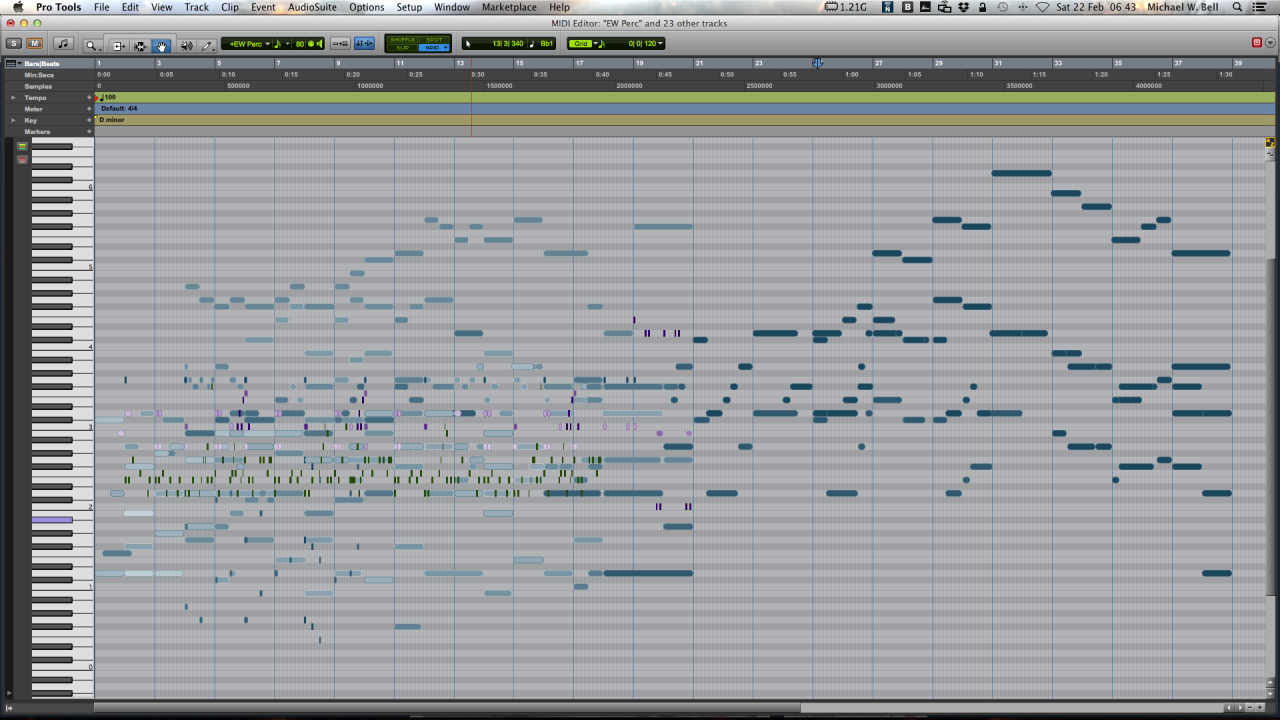Click the Dropbox menu bar icon

pos(963,7)
